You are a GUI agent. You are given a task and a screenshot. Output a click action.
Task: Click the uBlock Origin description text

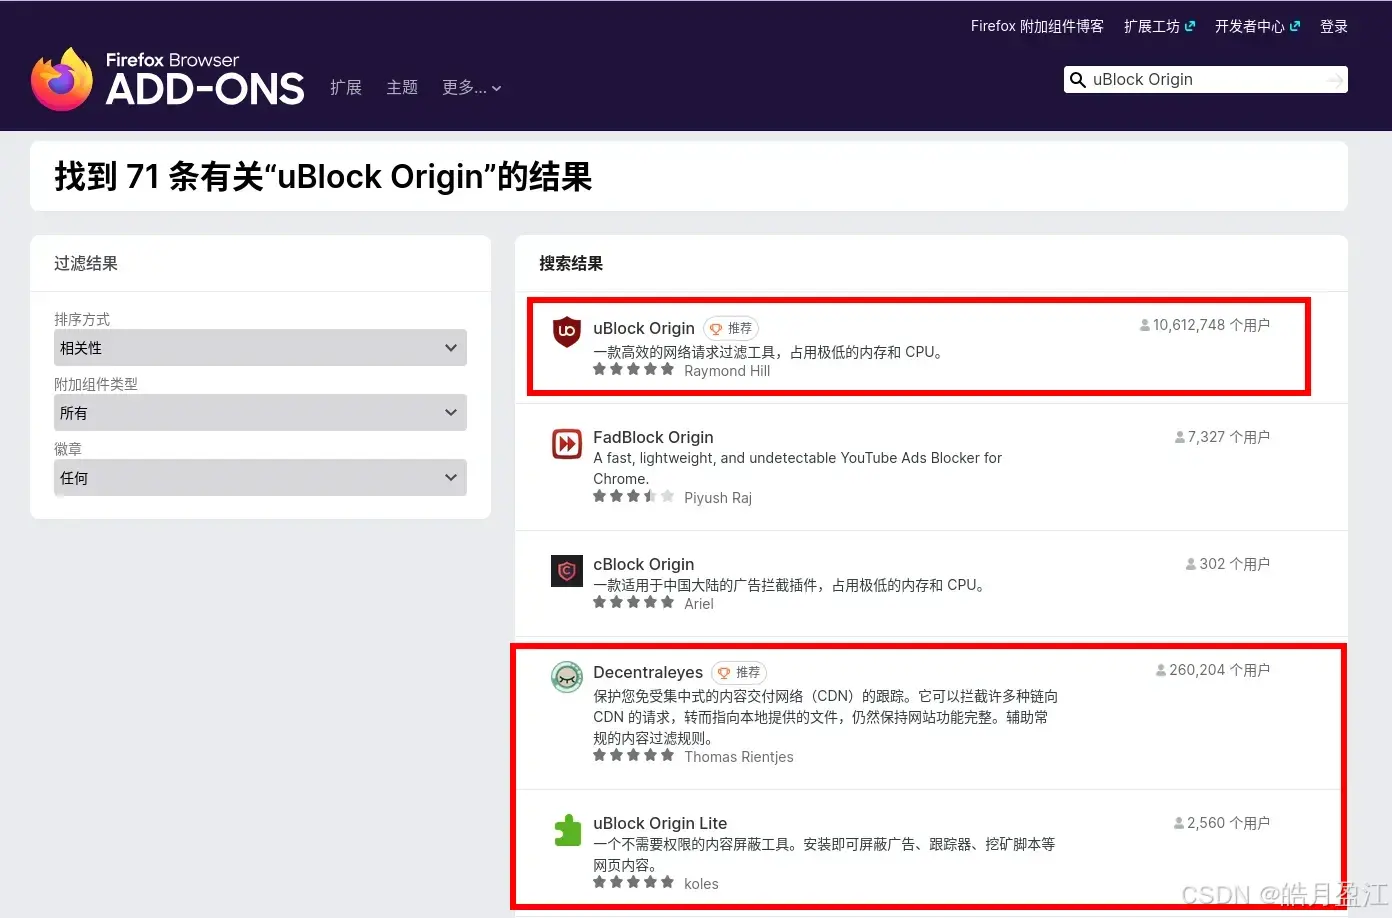pyautogui.click(x=769, y=352)
